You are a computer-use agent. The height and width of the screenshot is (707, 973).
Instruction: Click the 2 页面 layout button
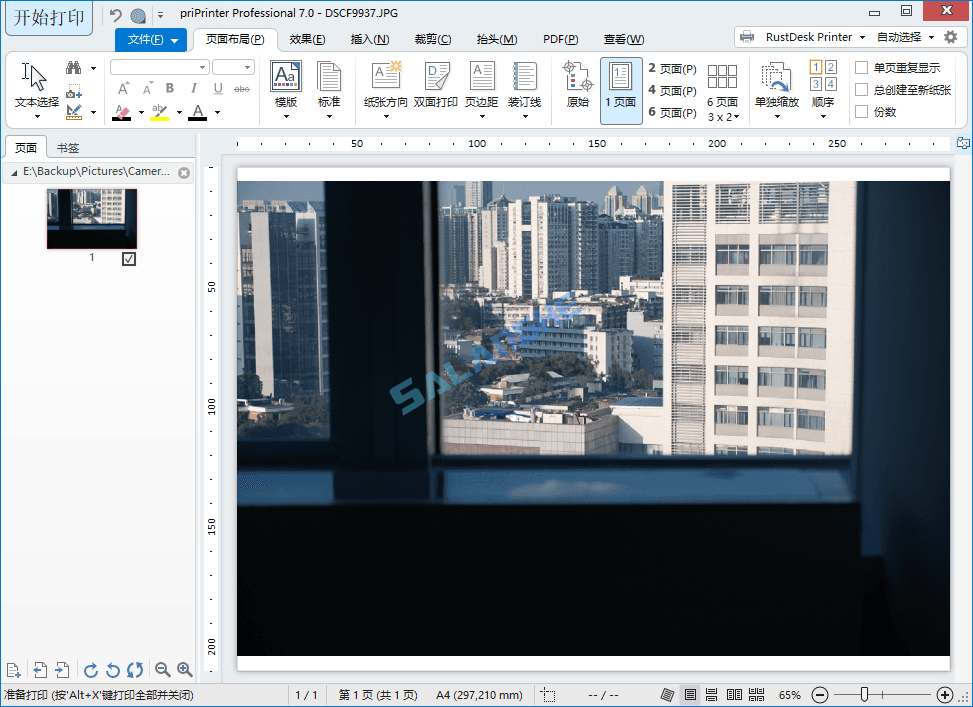point(670,68)
